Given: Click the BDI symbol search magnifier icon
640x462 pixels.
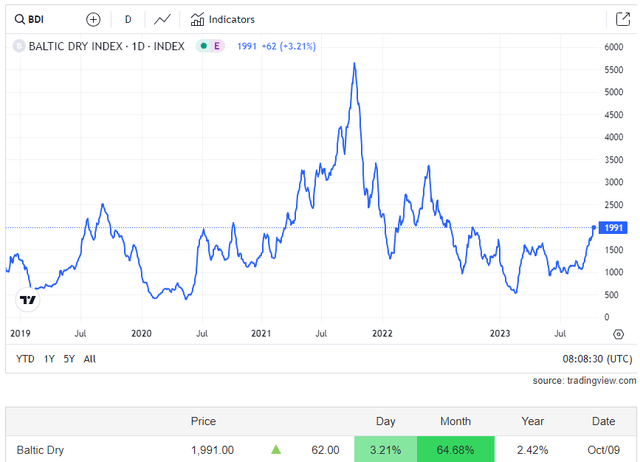Looking at the screenshot, I should tap(17, 19).
